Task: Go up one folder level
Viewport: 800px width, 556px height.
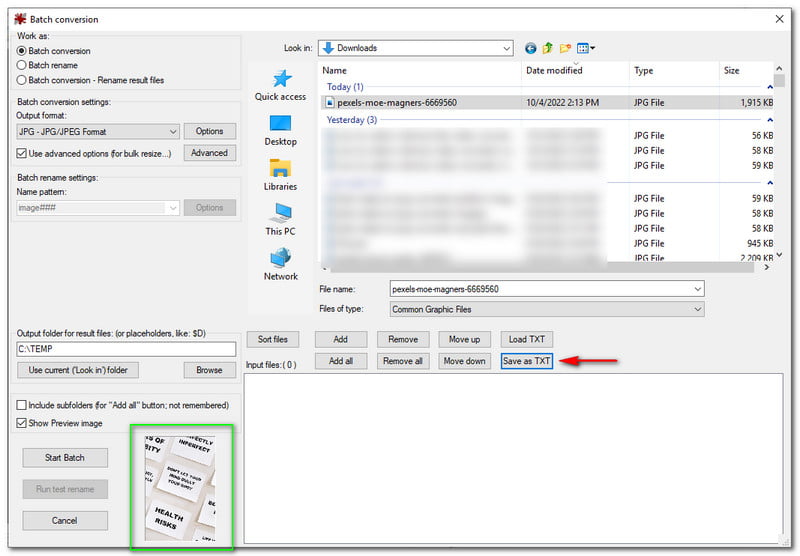Action: pos(547,48)
